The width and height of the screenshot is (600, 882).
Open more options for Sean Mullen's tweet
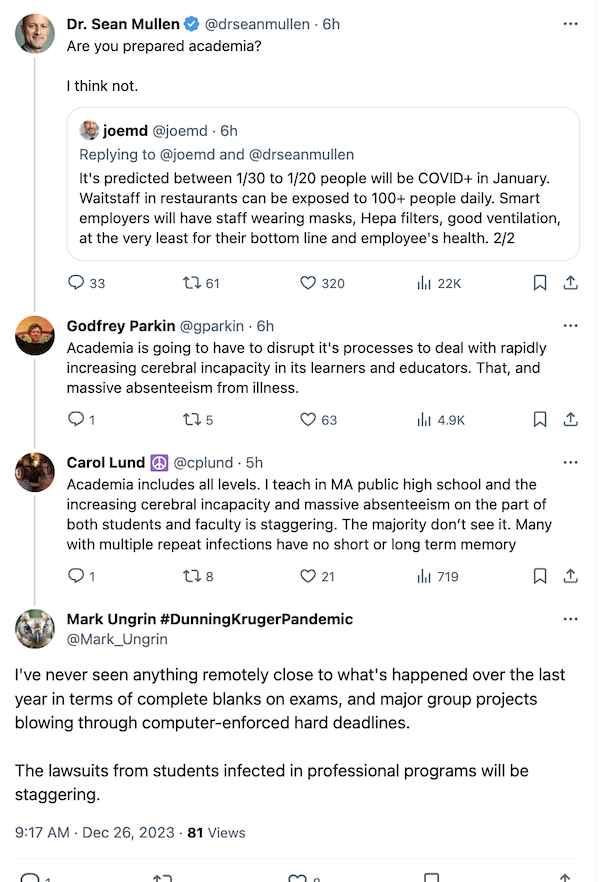(571, 23)
